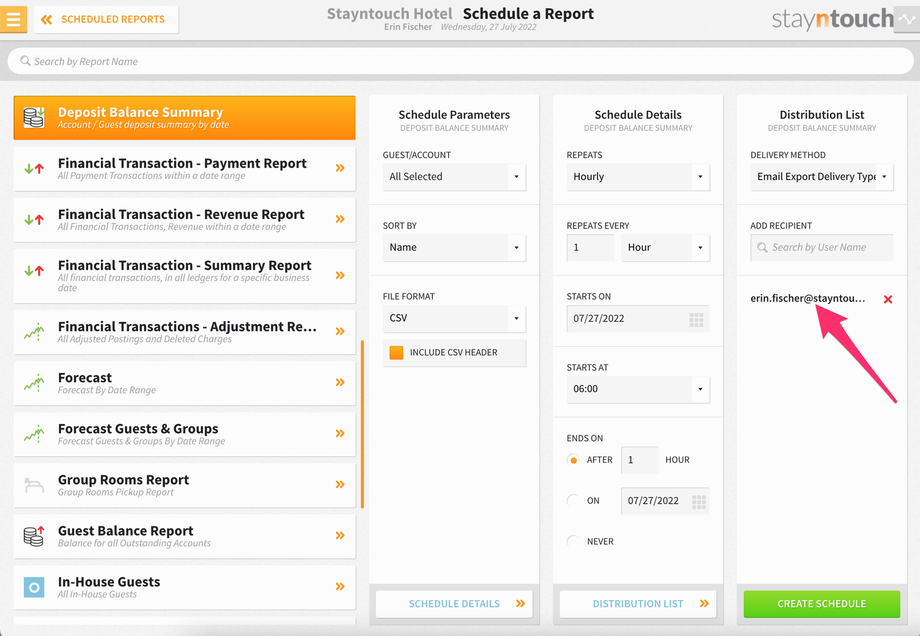Click the green Create Schedule button

point(821,604)
